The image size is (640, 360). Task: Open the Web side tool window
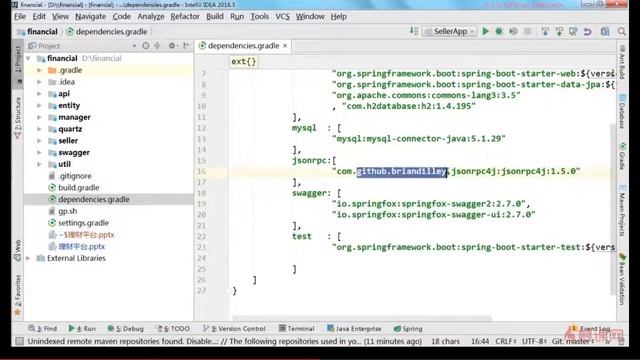(18, 250)
